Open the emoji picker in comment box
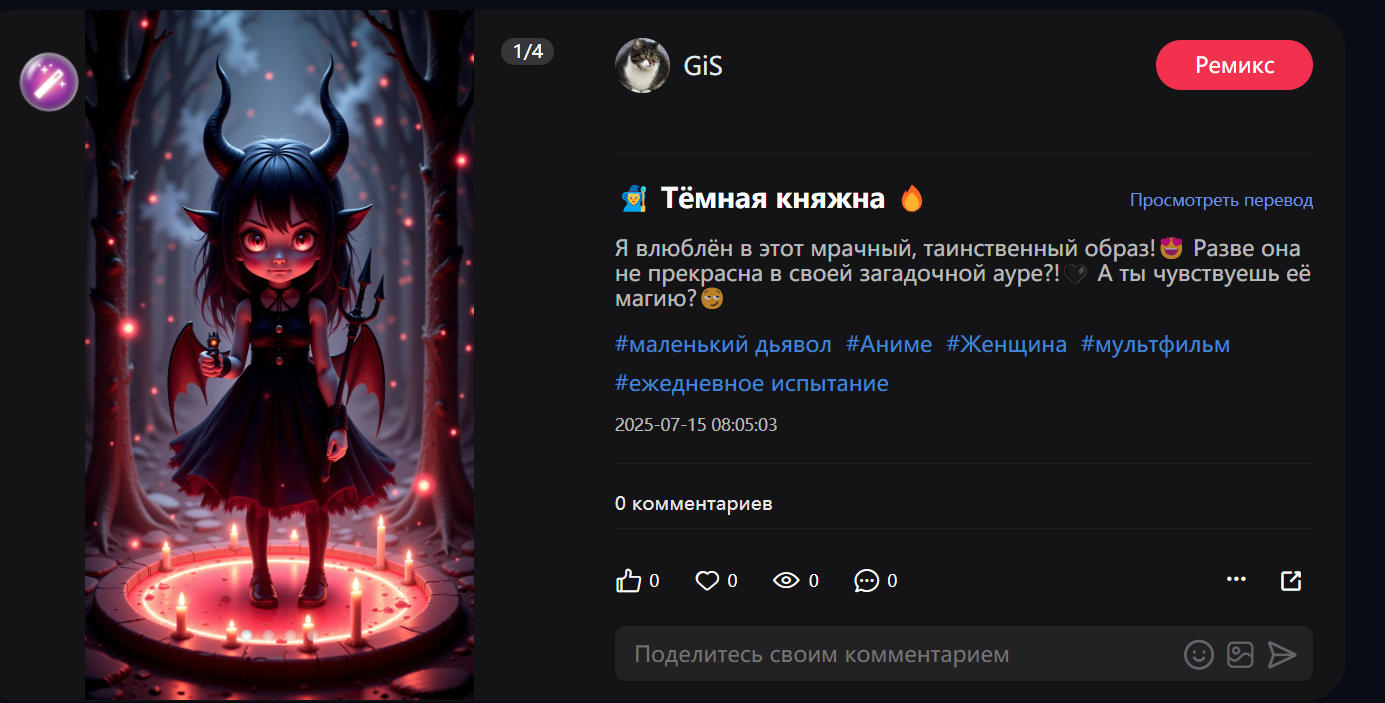The image size is (1385, 703). coord(1199,655)
